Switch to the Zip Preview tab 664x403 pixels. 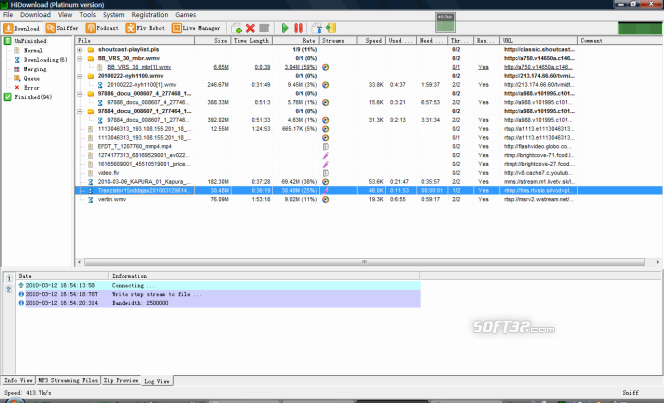pos(121,380)
